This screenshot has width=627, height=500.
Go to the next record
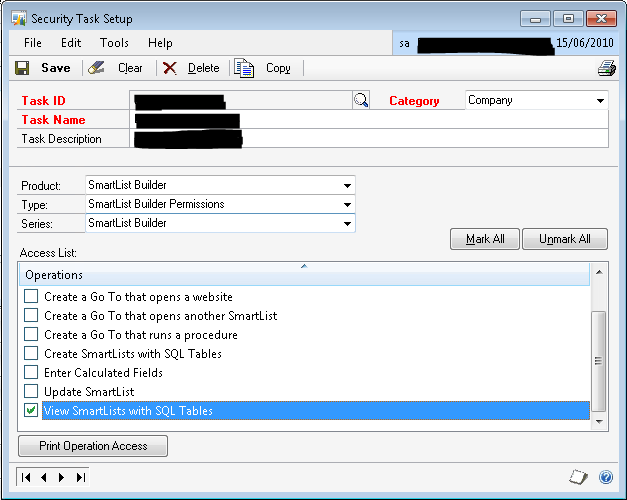tap(61, 478)
